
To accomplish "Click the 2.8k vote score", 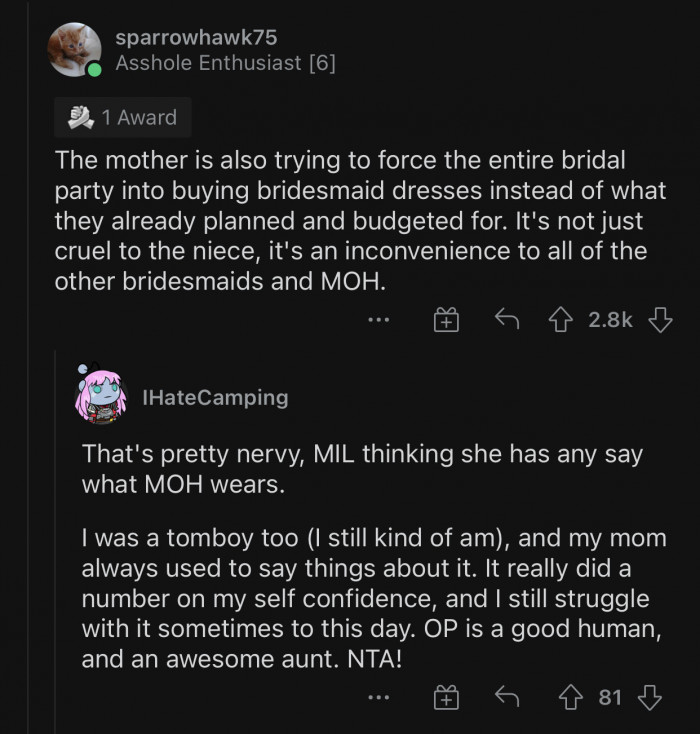I will (610, 320).
